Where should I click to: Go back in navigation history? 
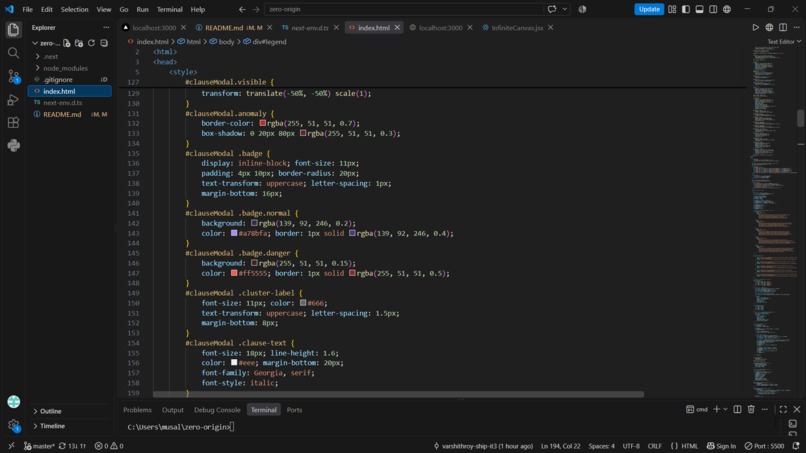(x=242, y=9)
